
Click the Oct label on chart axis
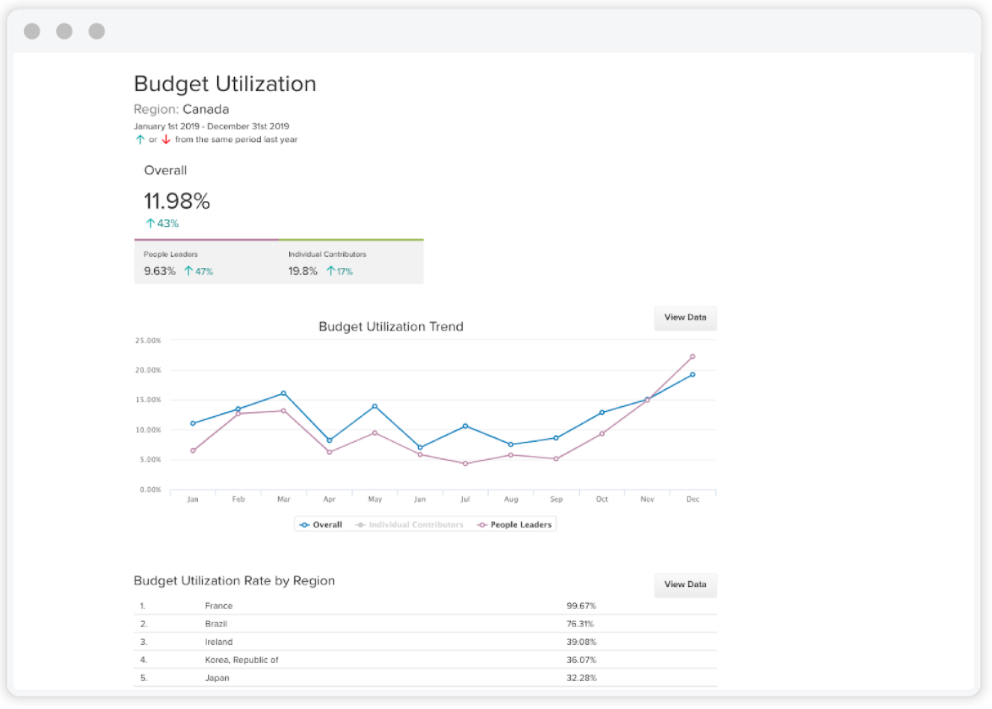click(602, 499)
